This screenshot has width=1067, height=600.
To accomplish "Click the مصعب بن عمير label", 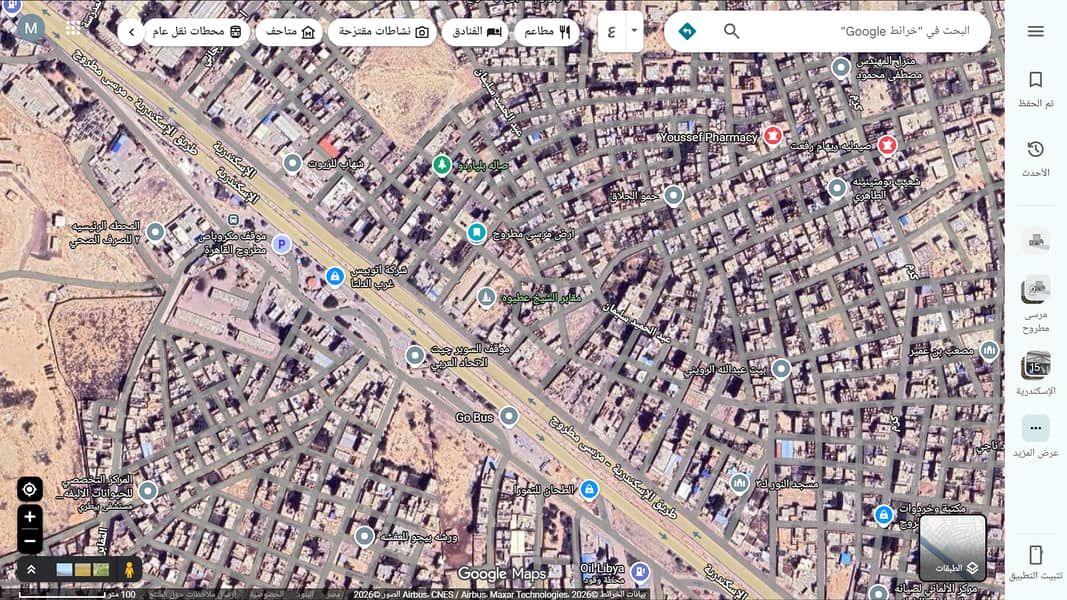I will [x=942, y=351].
